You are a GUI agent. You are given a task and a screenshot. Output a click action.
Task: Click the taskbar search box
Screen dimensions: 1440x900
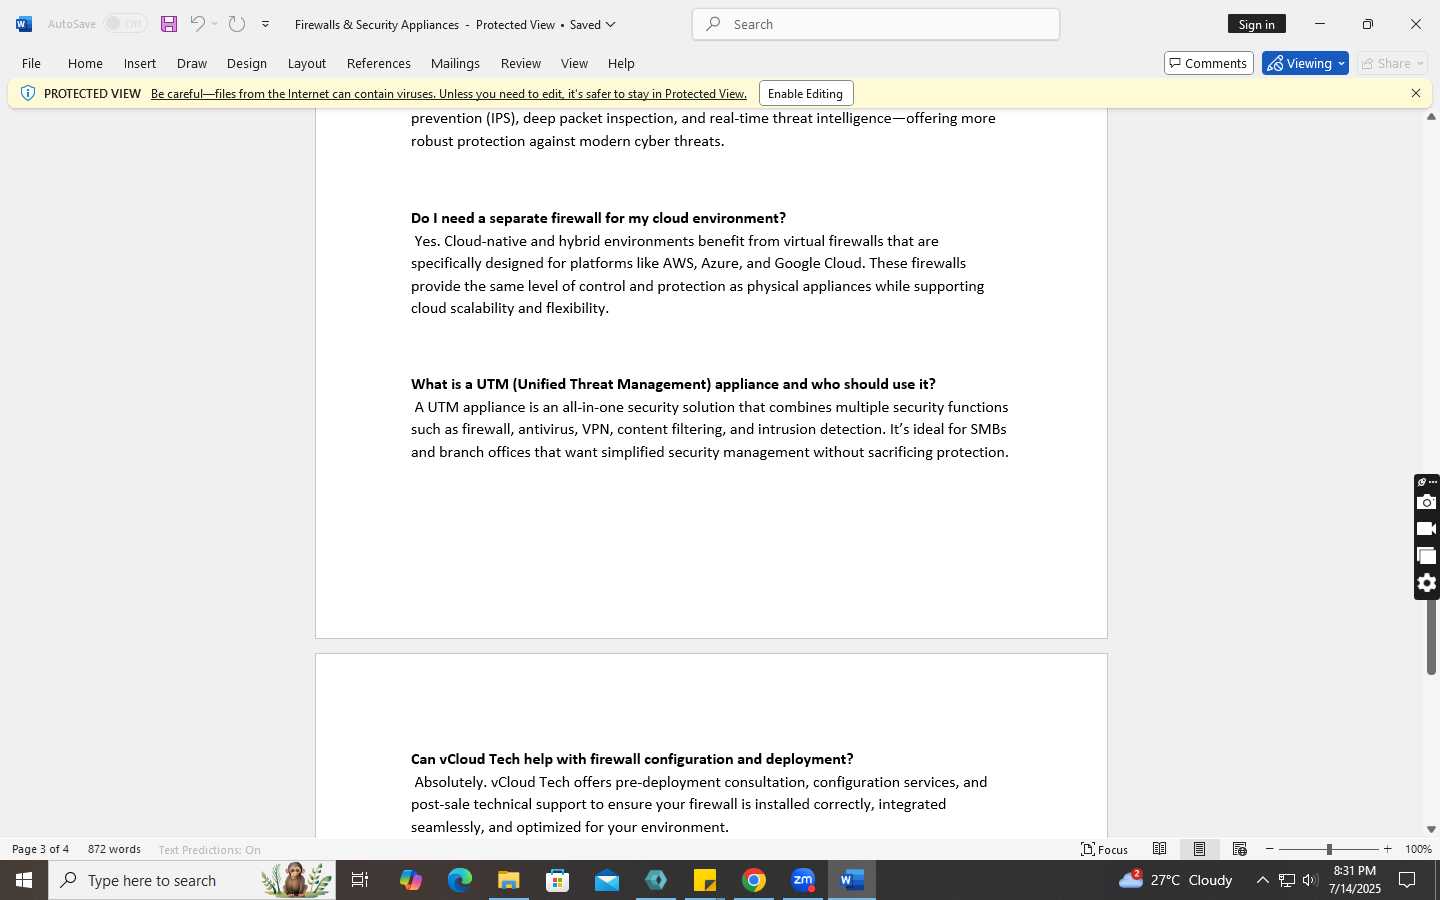click(x=192, y=880)
